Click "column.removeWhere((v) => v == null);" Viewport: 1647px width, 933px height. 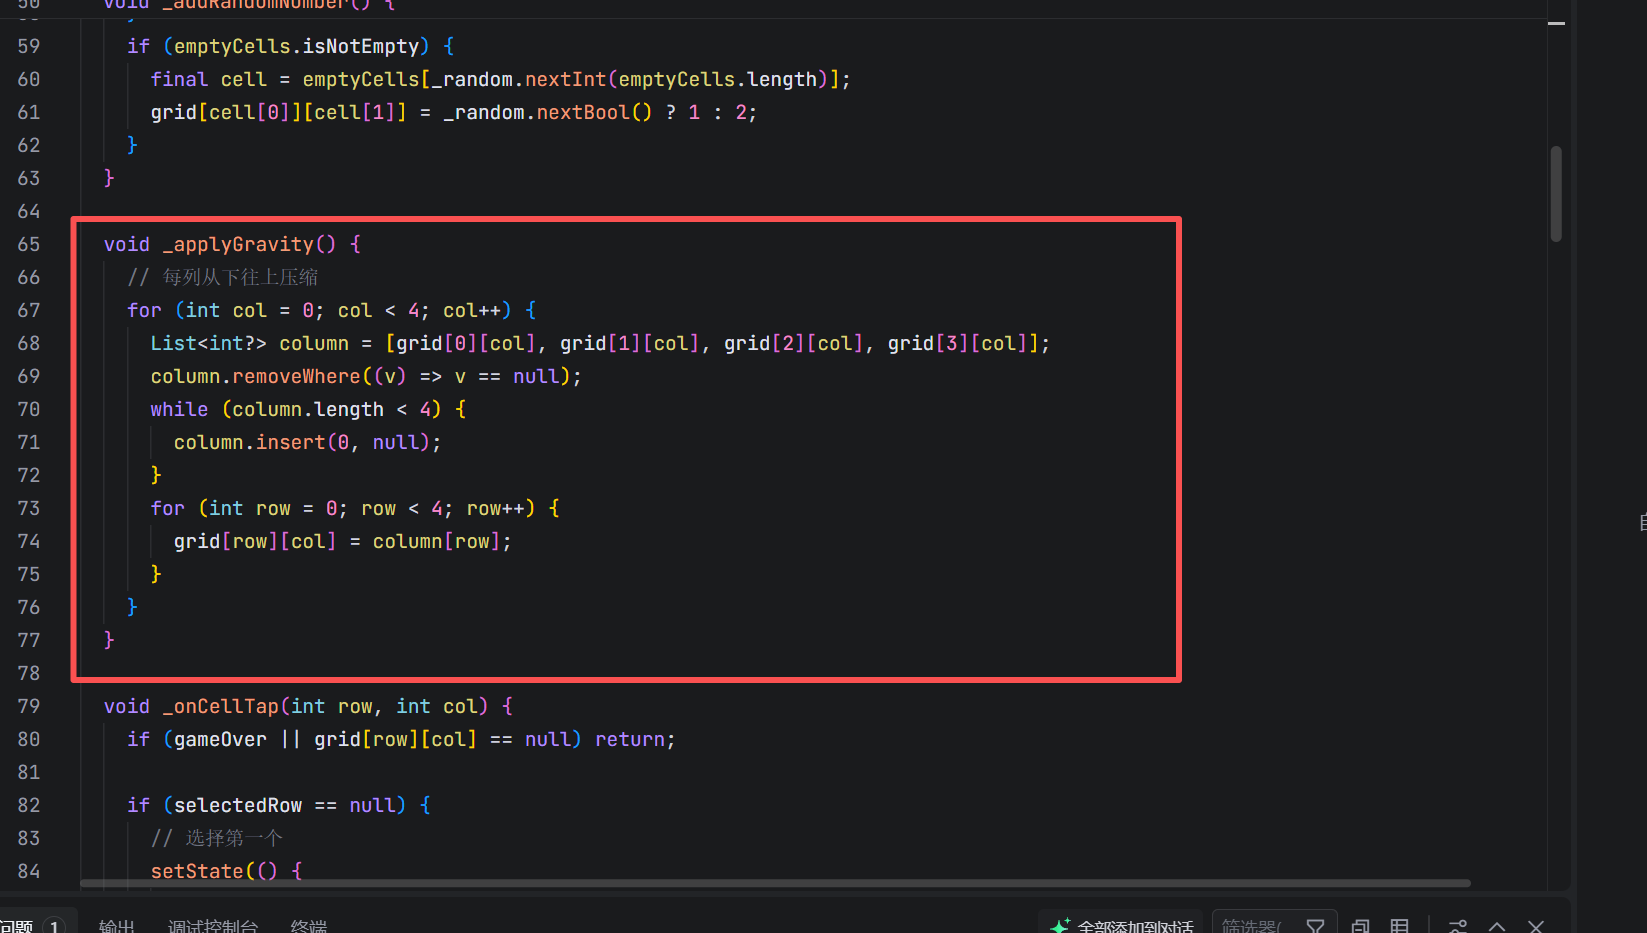(366, 376)
